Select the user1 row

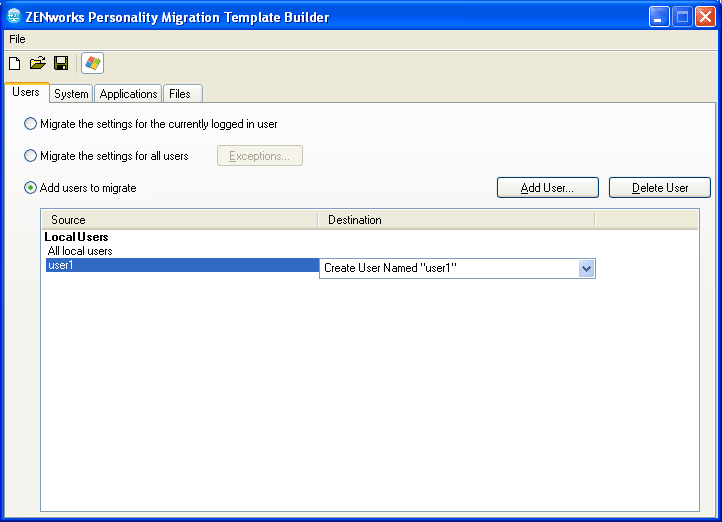[x=182, y=265]
